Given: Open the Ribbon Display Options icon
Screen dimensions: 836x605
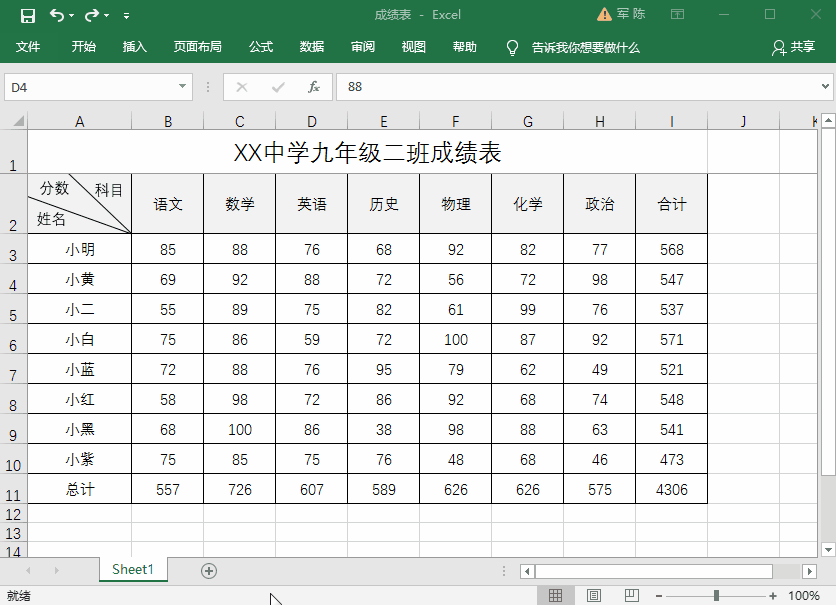Looking at the screenshot, I should point(678,15).
